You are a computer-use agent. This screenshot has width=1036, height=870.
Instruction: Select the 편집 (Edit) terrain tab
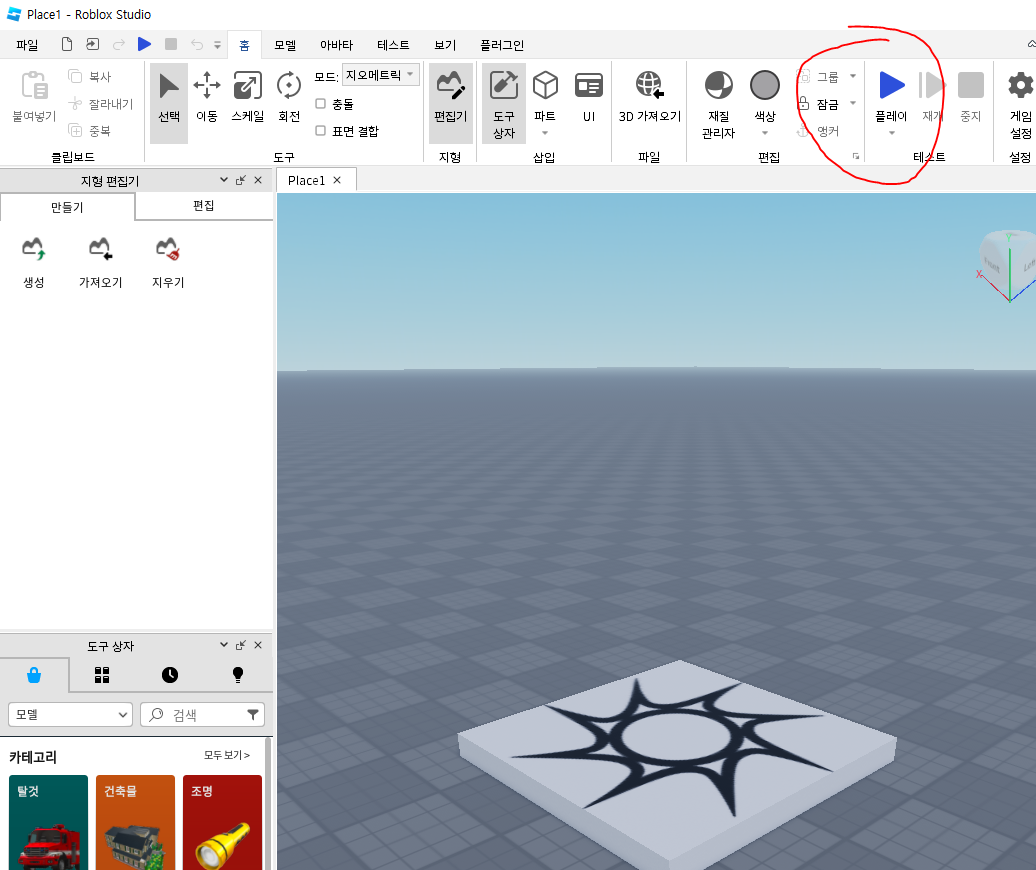pos(204,206)
